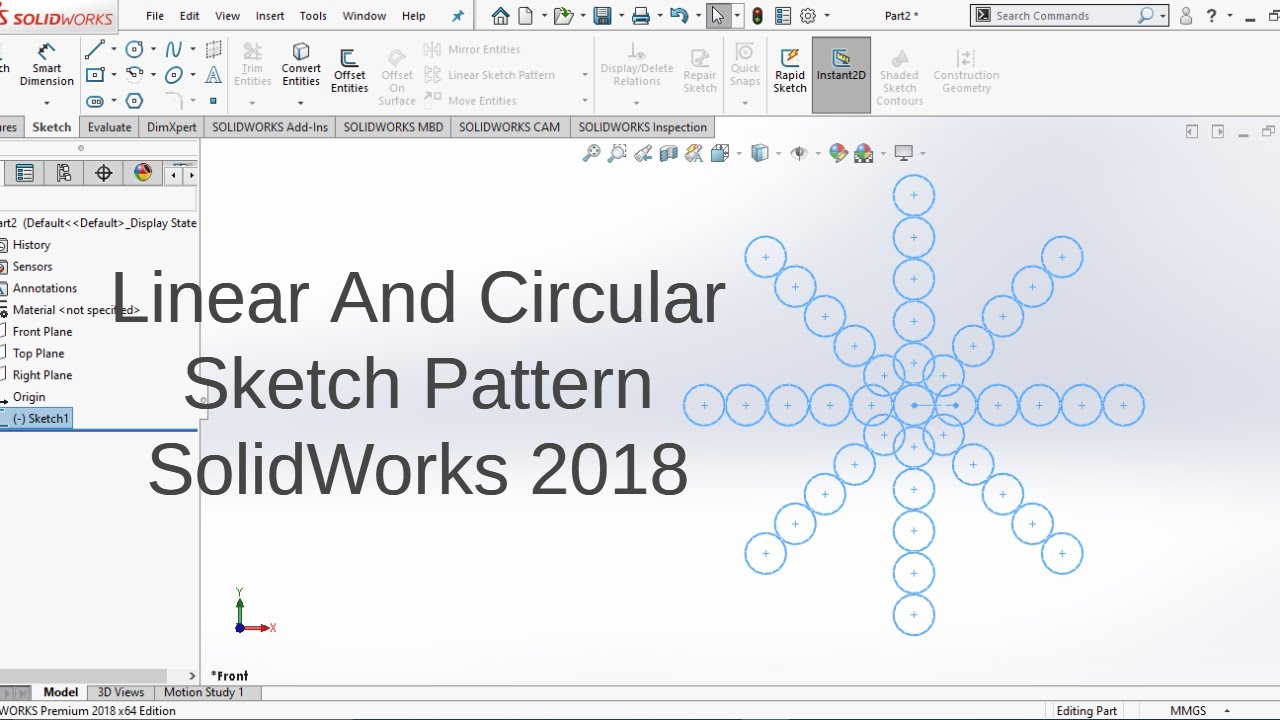Choose the Spline sketch tool

coord(174,49)
